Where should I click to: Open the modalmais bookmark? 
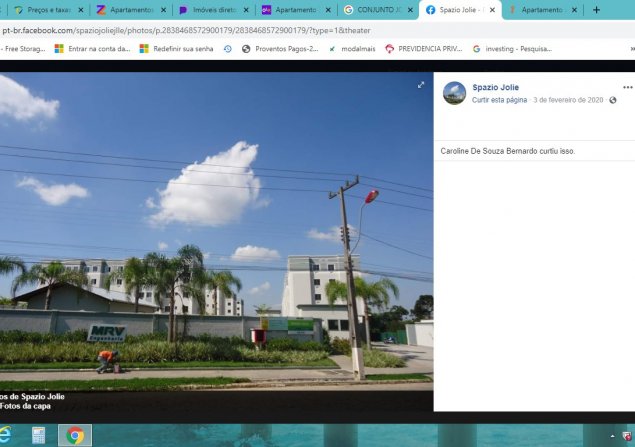pos(352,49)
